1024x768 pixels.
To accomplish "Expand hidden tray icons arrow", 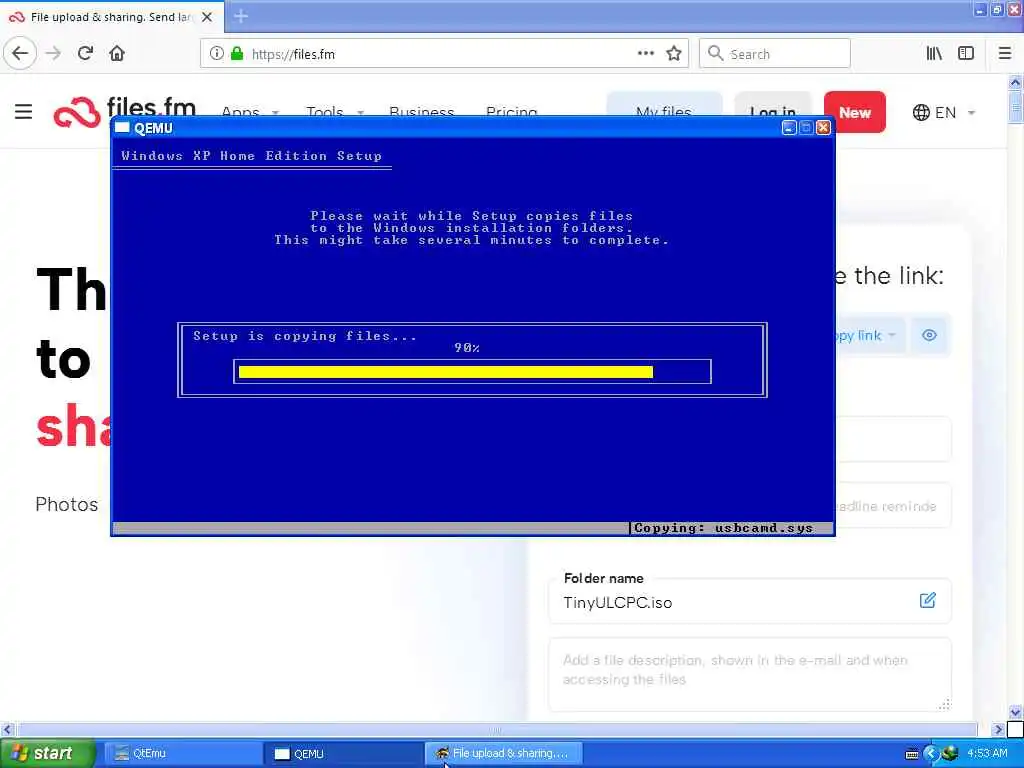I will [x=931, y=754].
